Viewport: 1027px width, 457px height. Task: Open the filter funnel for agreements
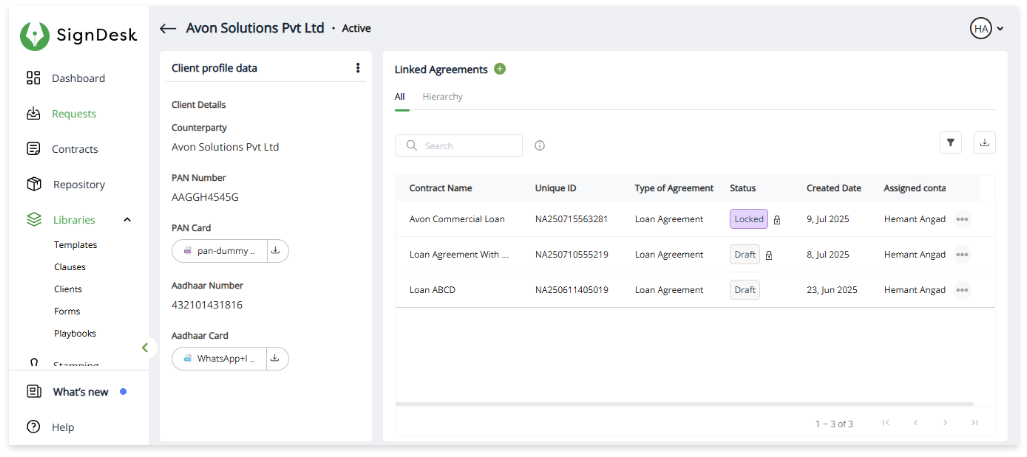[950, 143]
